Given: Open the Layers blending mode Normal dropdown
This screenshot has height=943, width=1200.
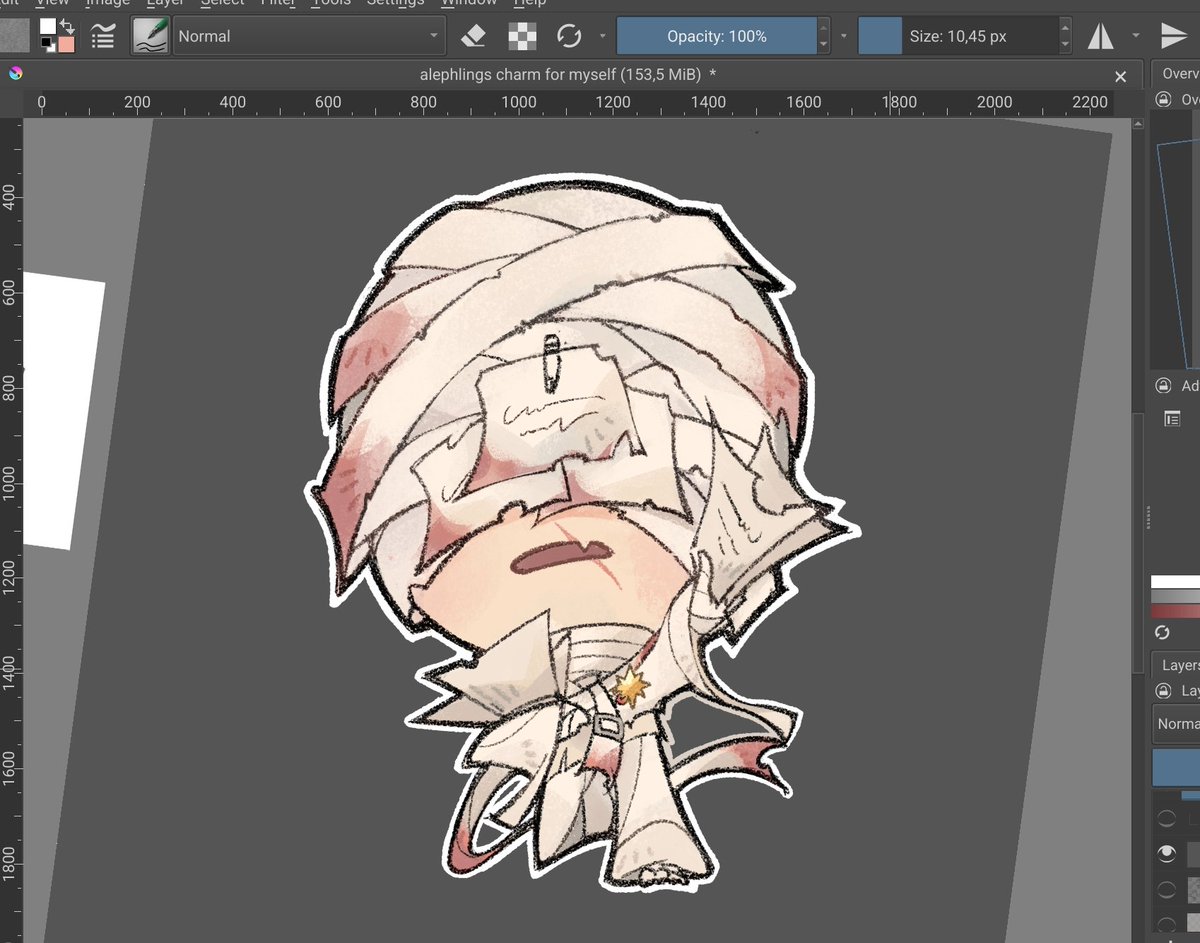Looking at the screenshot, I should click(x=1177, y=723).
